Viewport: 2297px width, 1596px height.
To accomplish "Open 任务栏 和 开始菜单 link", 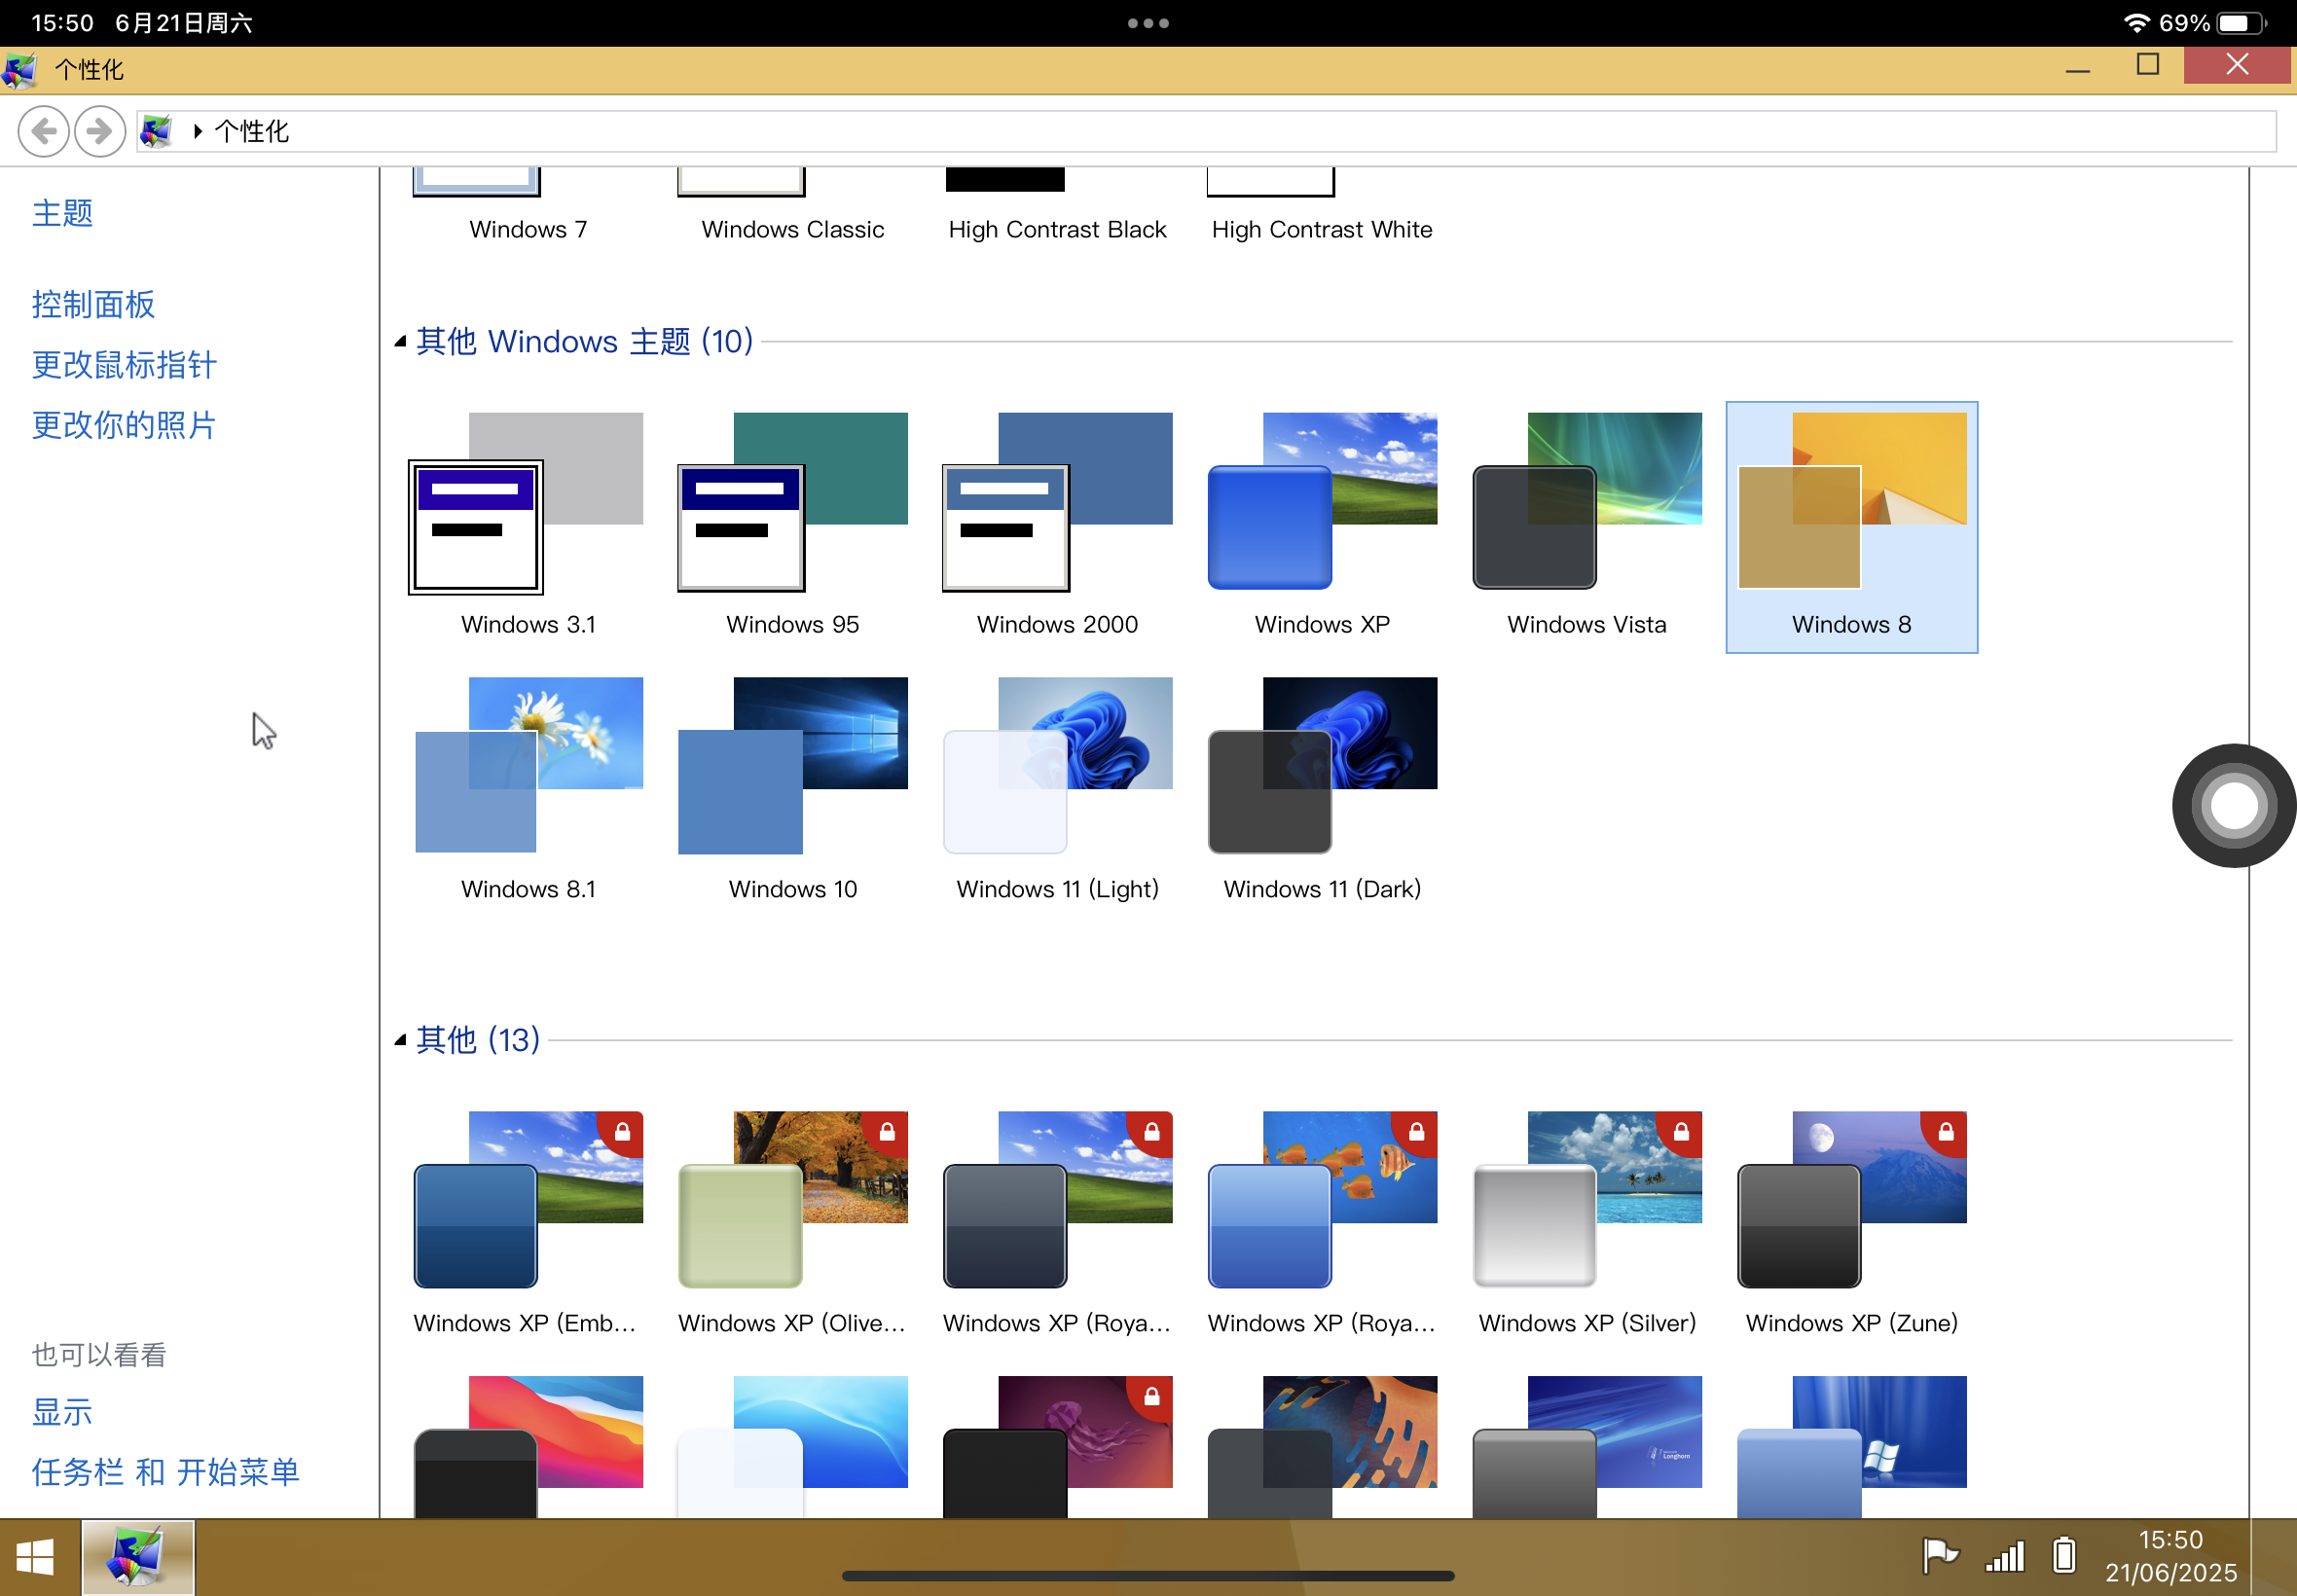I will pyautogui.click(x=166, y=1472).
